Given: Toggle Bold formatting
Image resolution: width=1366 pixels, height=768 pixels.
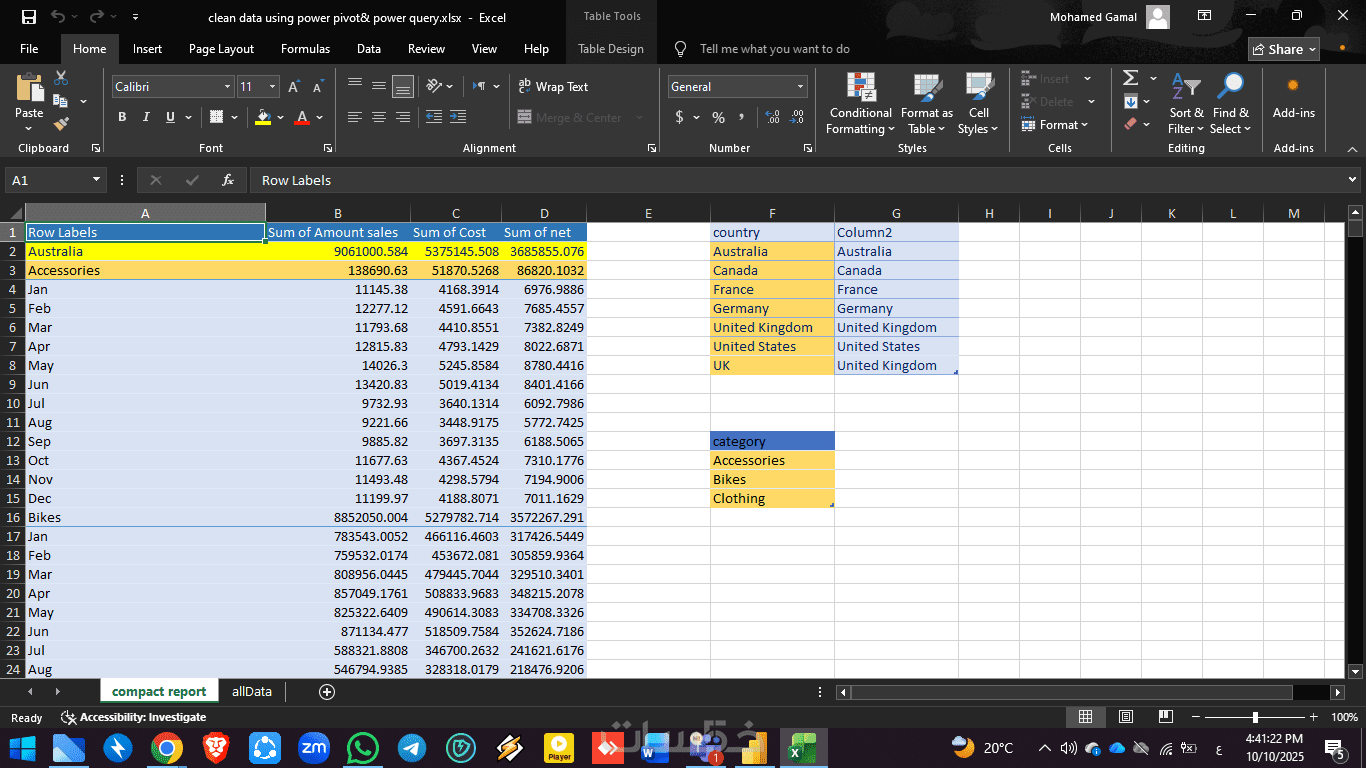Looking at the screenshot, I should coord(122,117).
